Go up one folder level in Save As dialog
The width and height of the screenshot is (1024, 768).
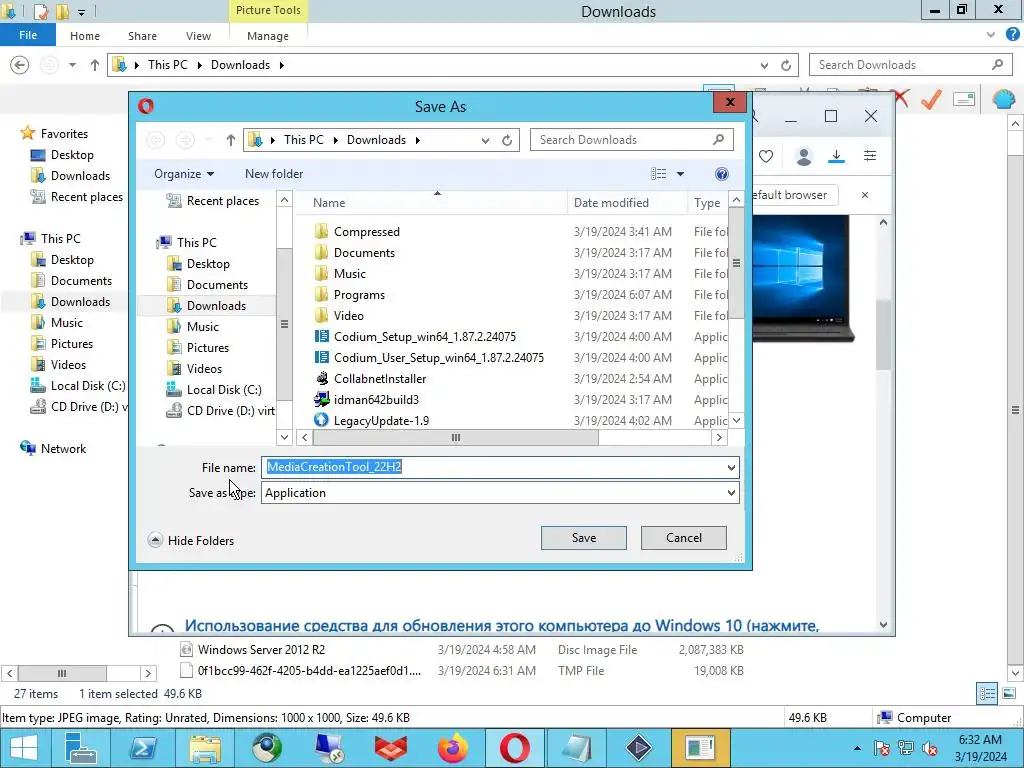[231, 140]
